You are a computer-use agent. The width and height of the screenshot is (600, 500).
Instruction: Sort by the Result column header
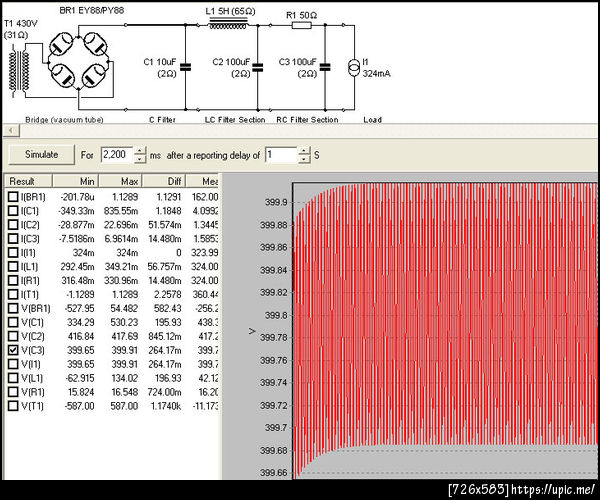28,181
